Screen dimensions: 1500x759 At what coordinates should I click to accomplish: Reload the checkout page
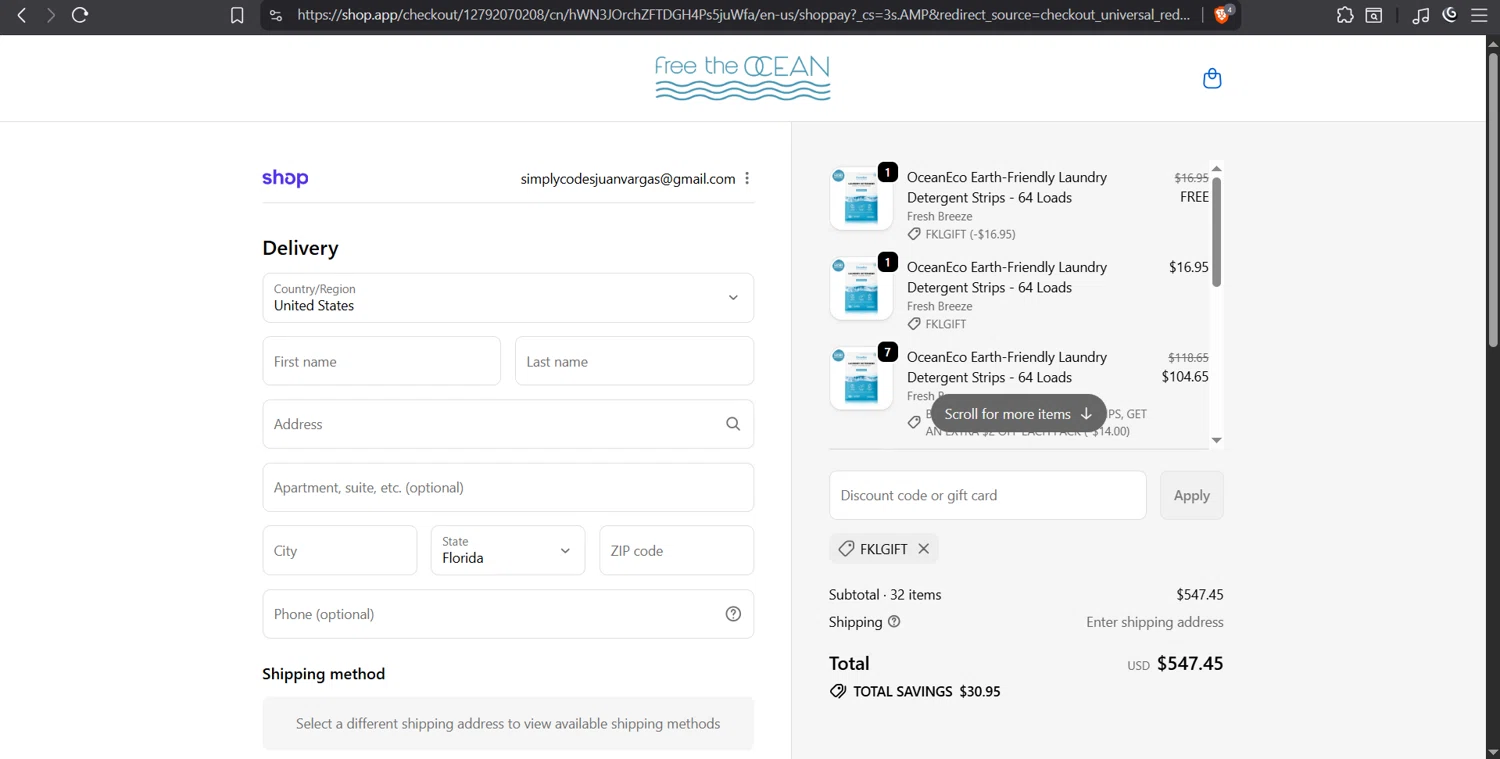[x=80, y=15]
